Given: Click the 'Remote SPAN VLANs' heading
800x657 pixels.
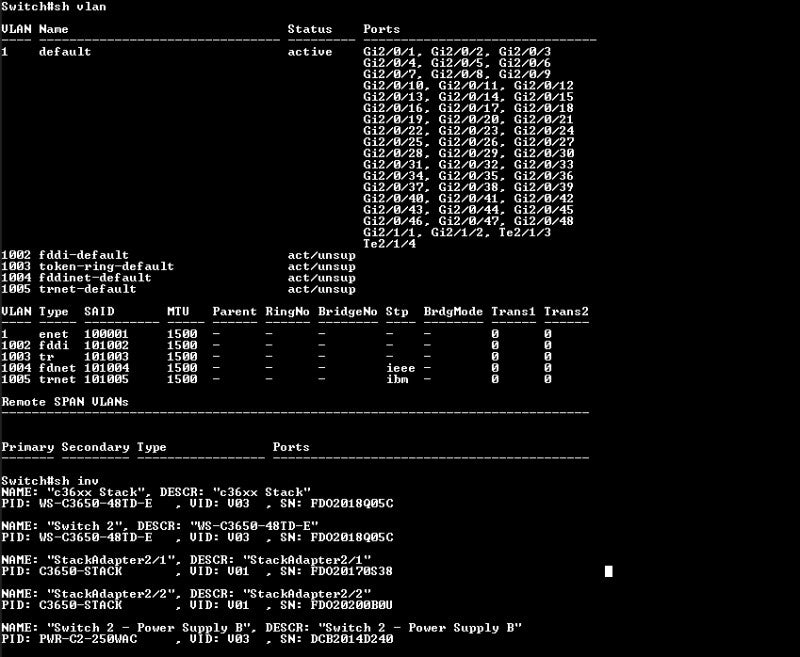Looking at the screenshot, I should [x=65, y=401].
